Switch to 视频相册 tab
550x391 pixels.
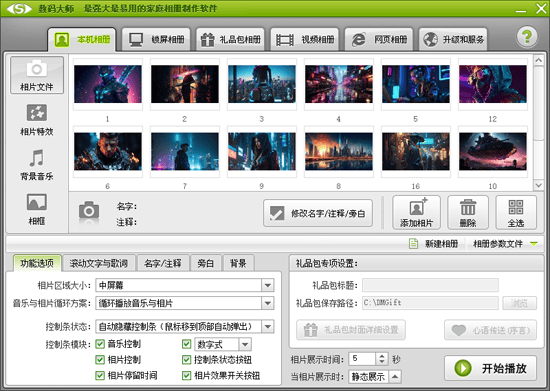pos(304,39)
